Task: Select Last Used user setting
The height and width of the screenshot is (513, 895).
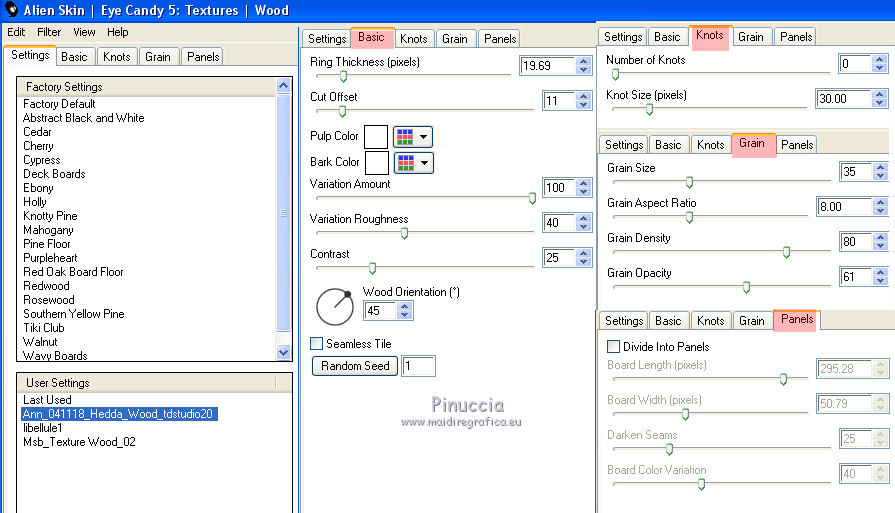Action: pos(47,400)
